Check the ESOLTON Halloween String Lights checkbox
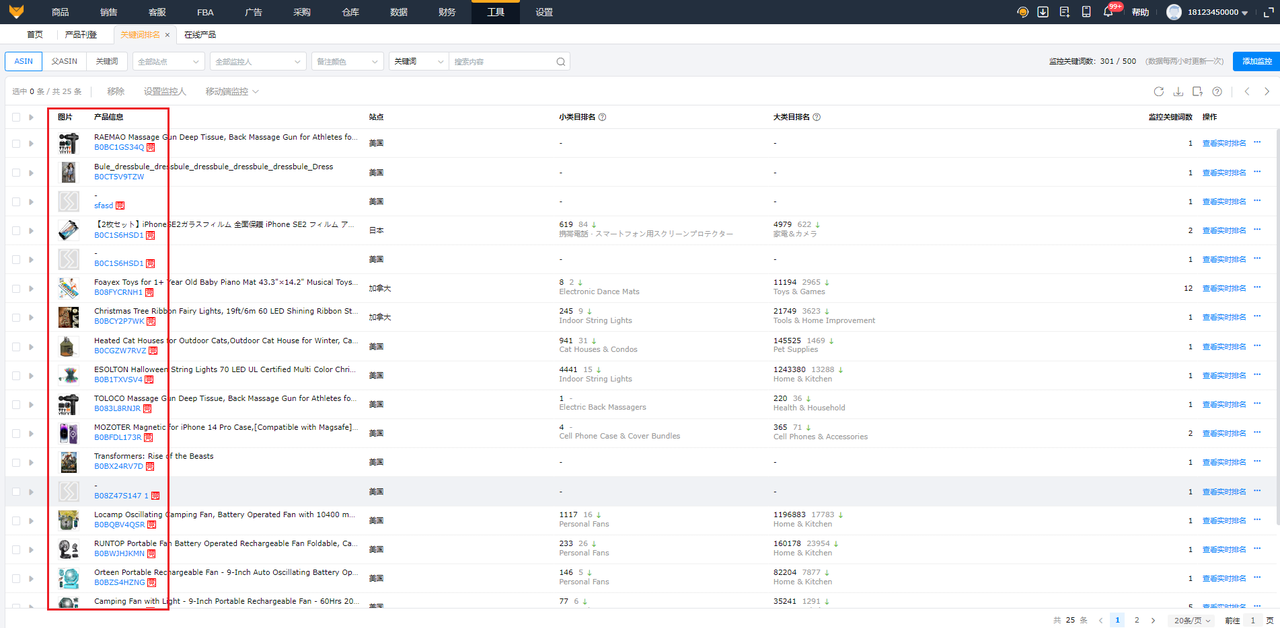Image resolution: width=1280 pixels, height=628 pixels. 16,375
